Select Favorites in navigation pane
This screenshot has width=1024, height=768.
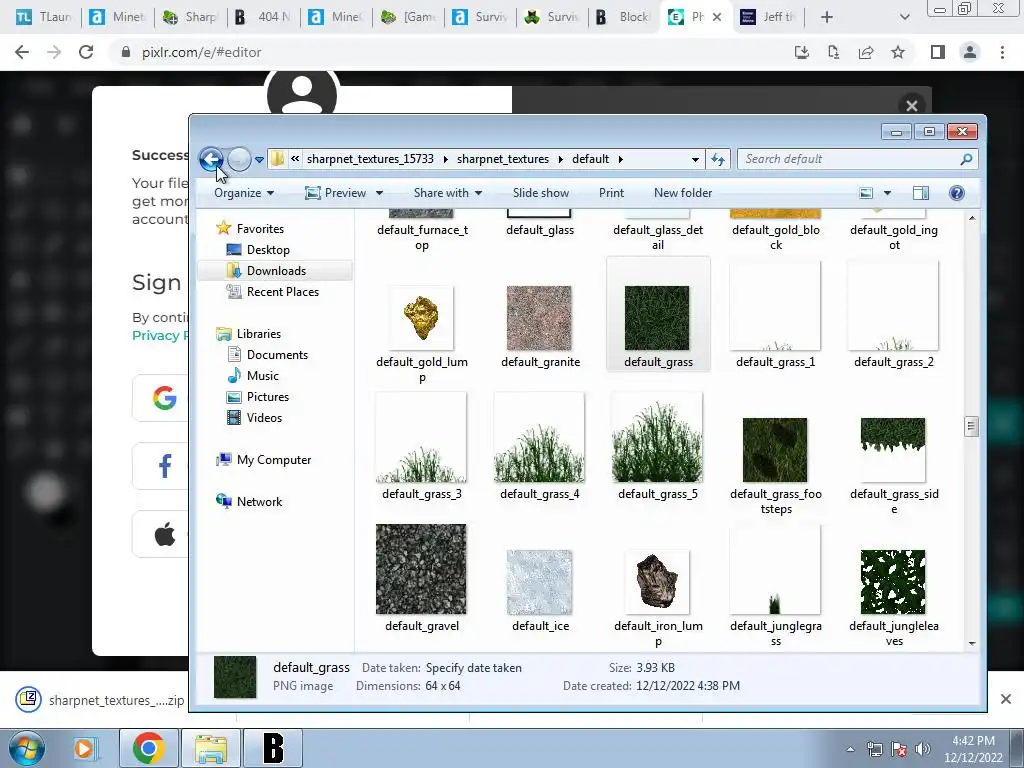260,229
